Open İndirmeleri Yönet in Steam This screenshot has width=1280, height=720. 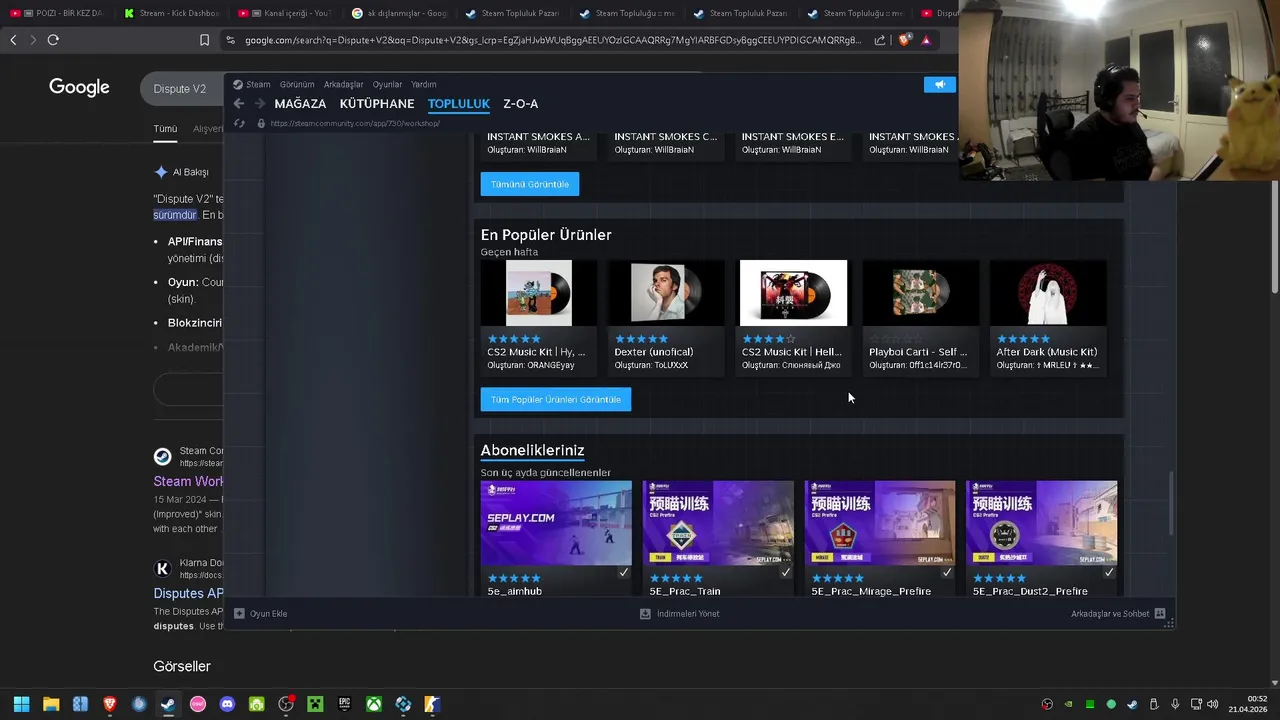(x=679, y=613)
